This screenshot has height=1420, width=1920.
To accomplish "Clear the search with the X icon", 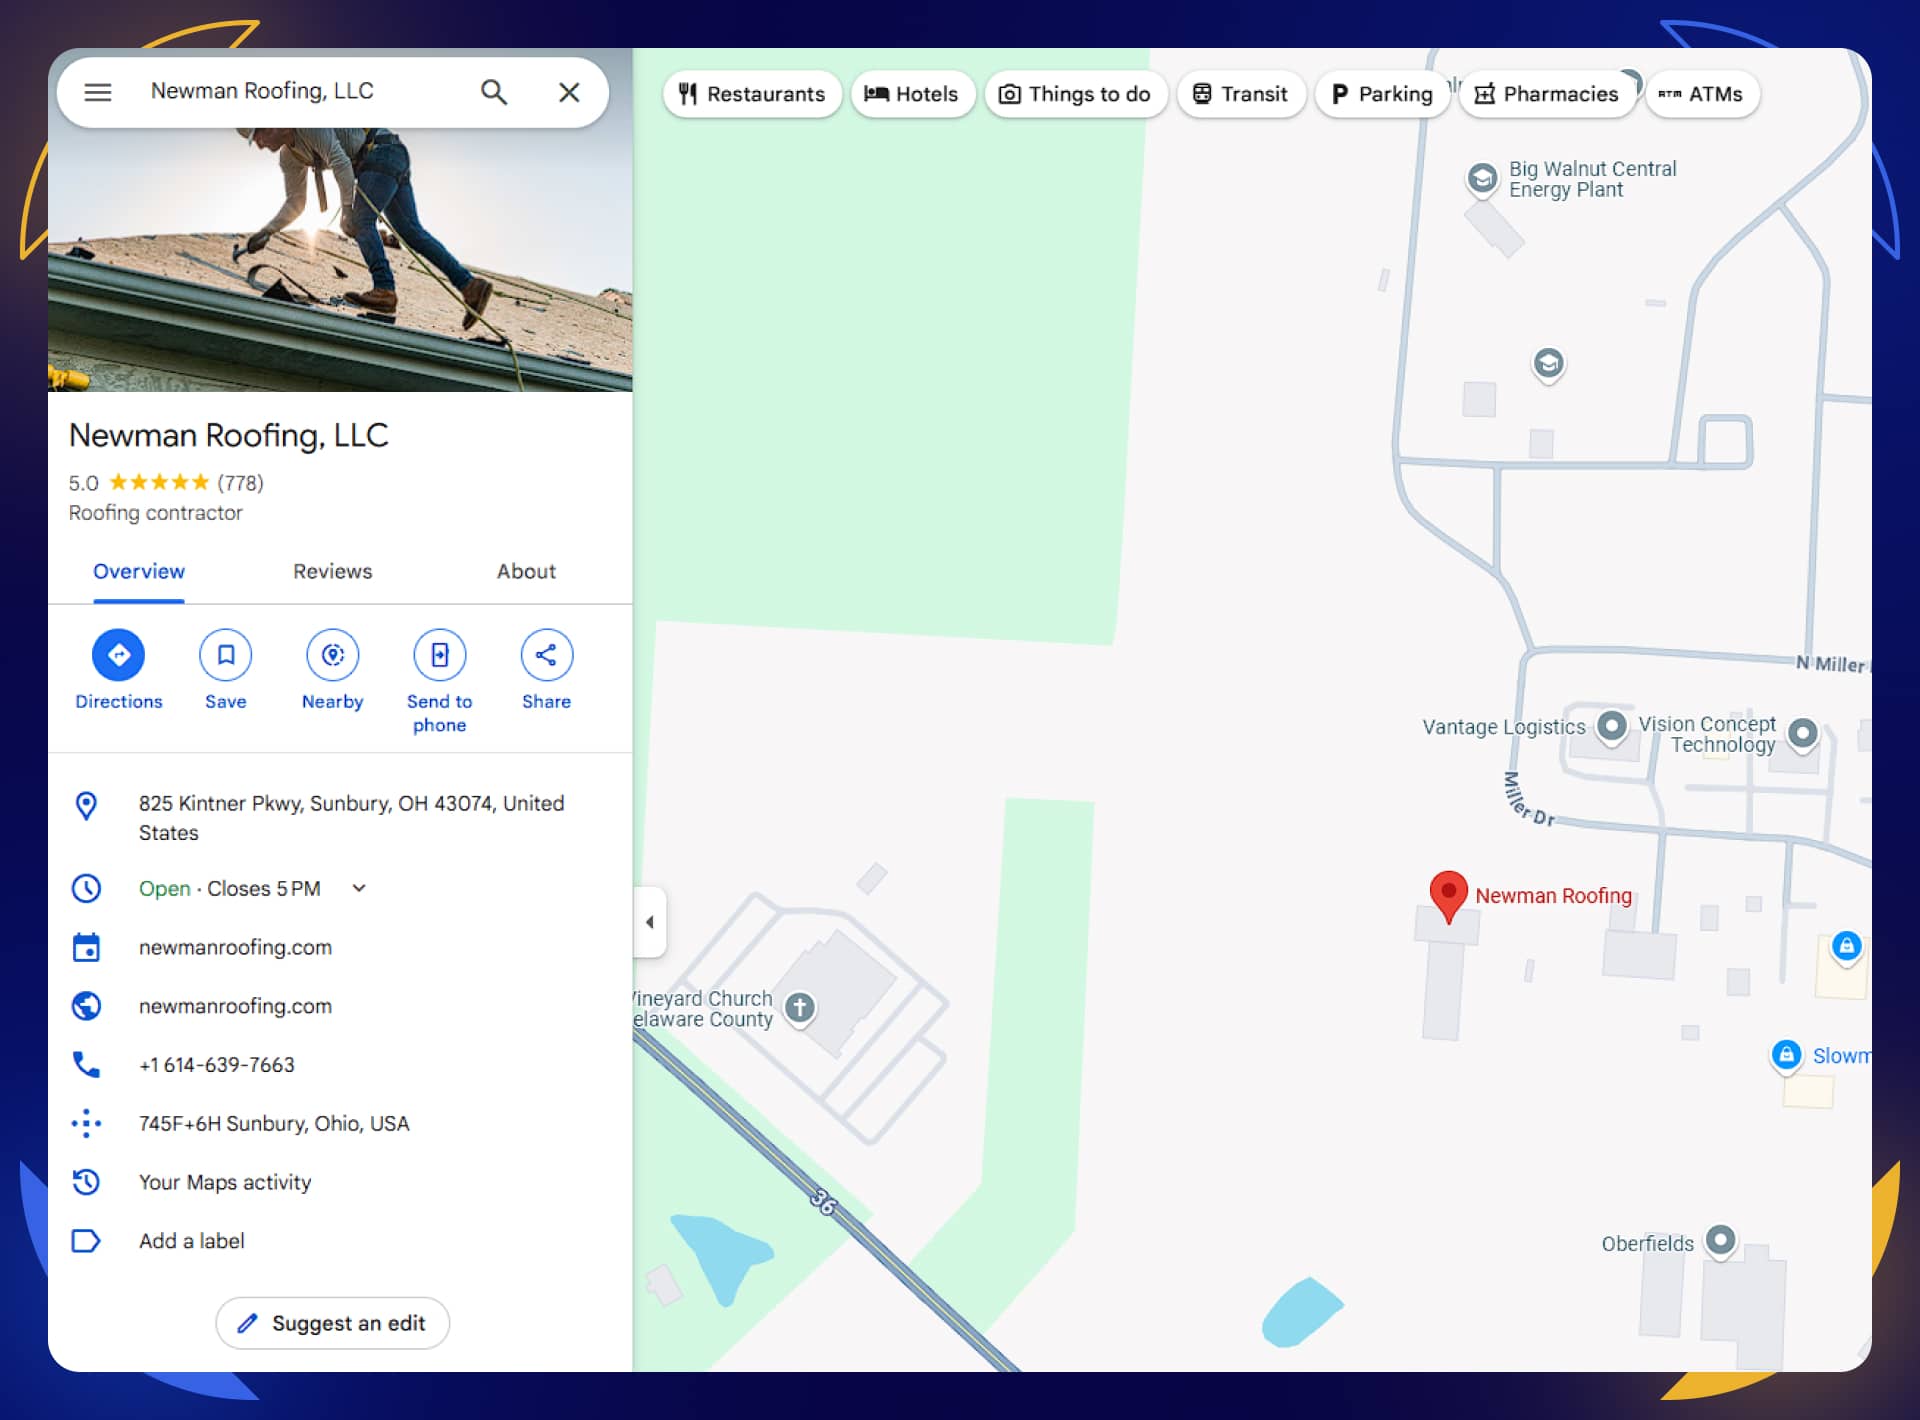I will point(569,92).
